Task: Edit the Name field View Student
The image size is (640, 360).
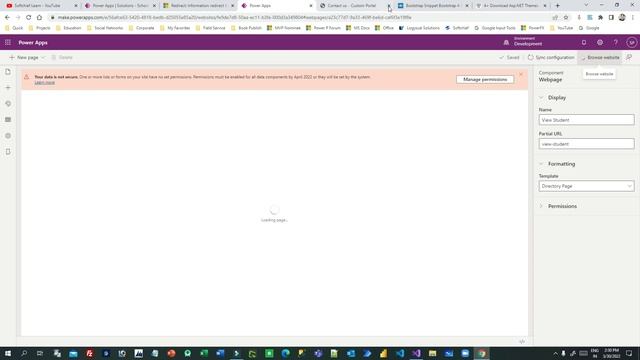Action: [x=587, y=120]
